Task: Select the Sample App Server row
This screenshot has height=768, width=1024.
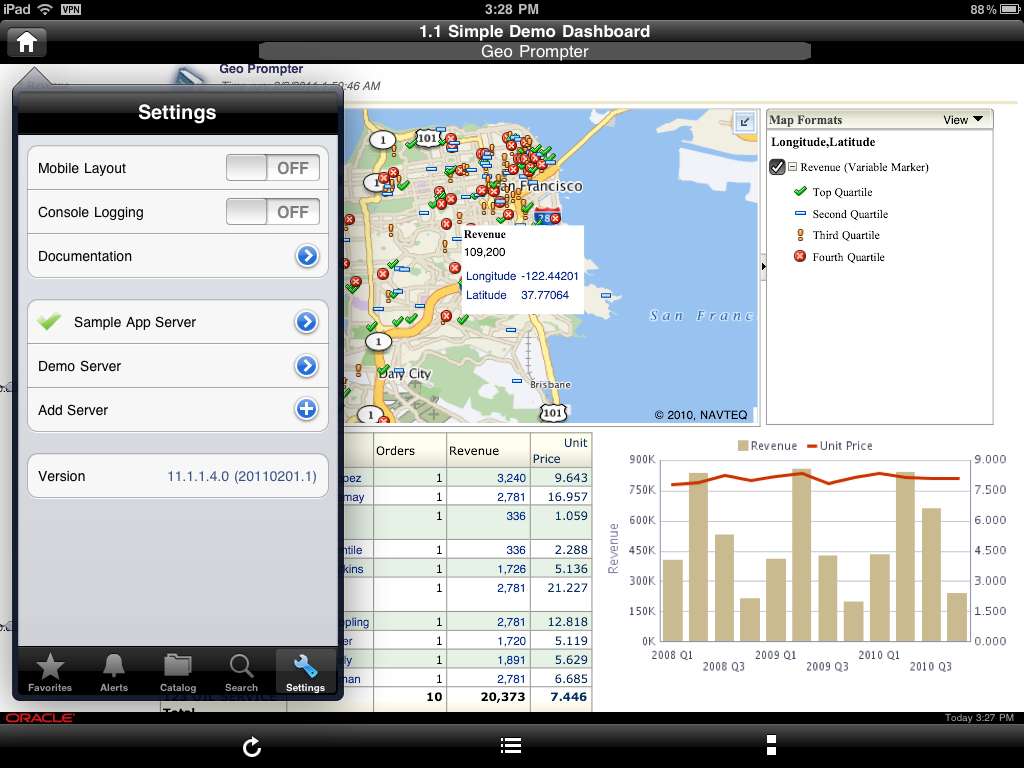Action: pos(178,322)
